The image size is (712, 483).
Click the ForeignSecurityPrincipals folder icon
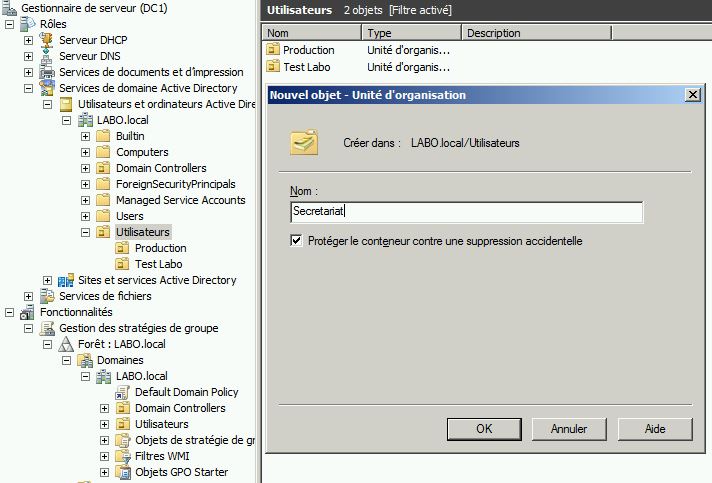pyautogui.click(x=104, y=184)
